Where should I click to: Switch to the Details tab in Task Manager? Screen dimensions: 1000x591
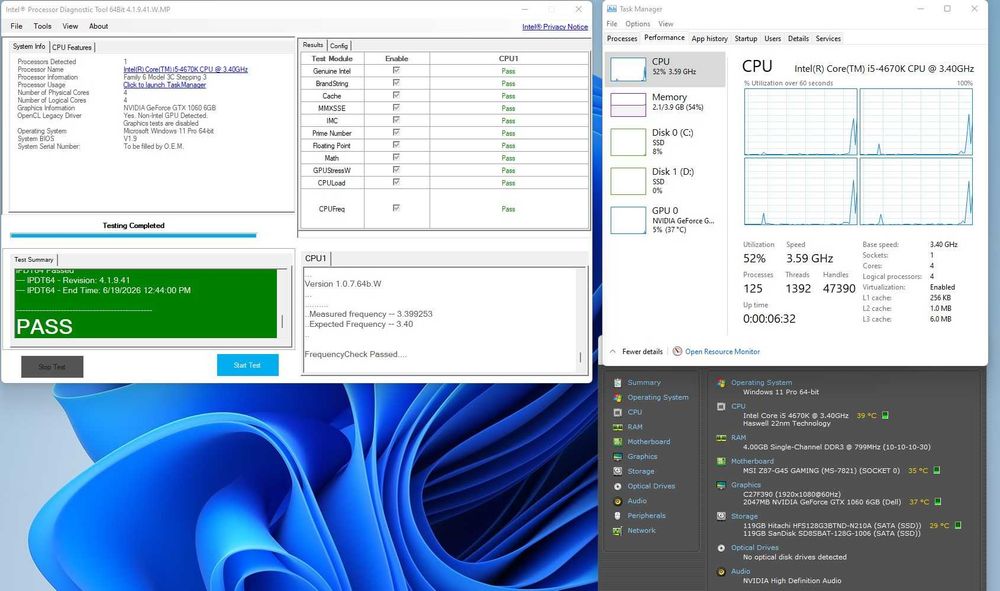click(798, 38)
